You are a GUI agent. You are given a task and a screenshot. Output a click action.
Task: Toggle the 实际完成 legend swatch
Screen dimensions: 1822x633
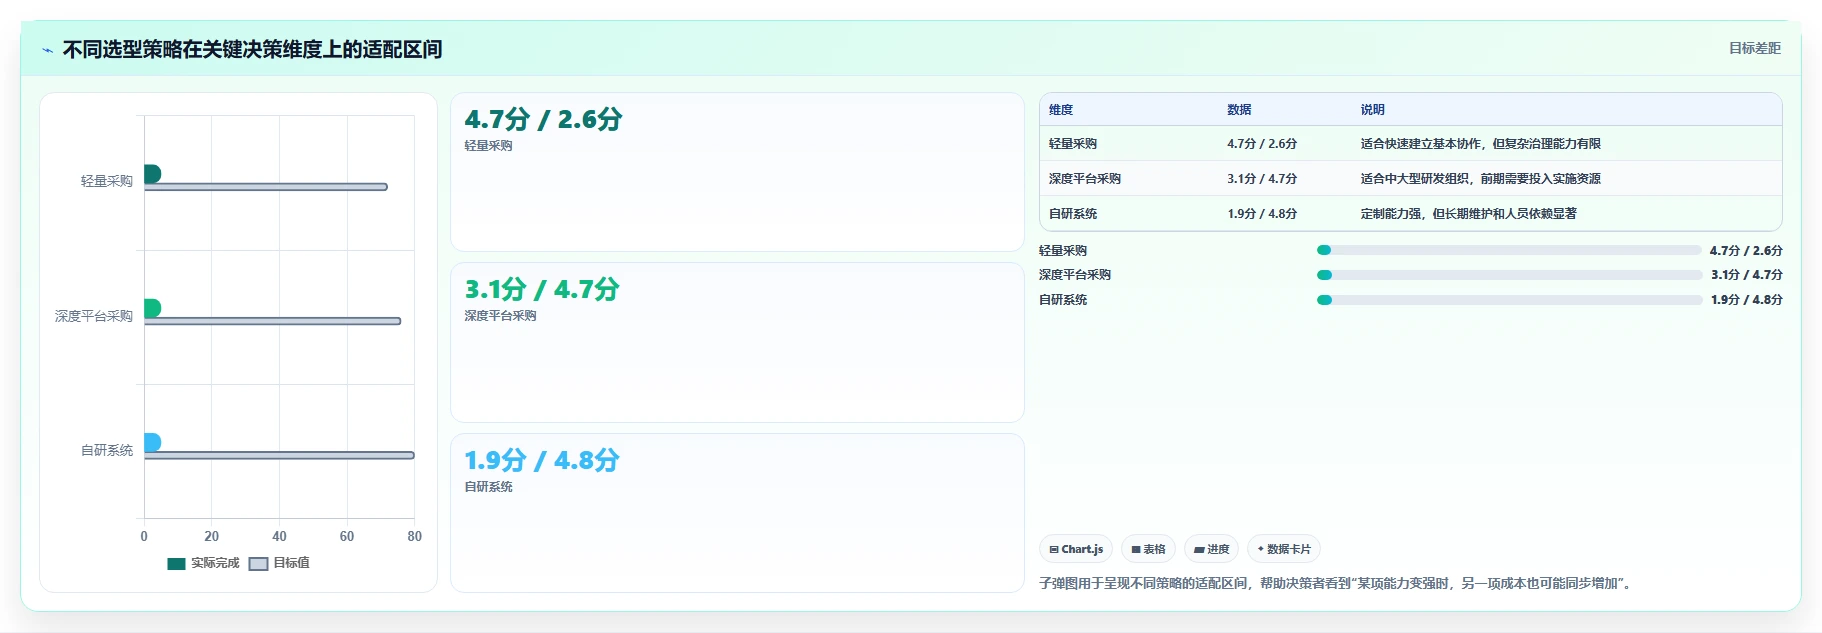[x=177, y=563]
